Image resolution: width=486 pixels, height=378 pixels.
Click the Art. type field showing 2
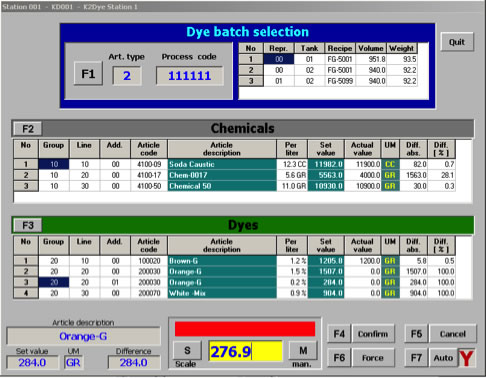[127, 76]
